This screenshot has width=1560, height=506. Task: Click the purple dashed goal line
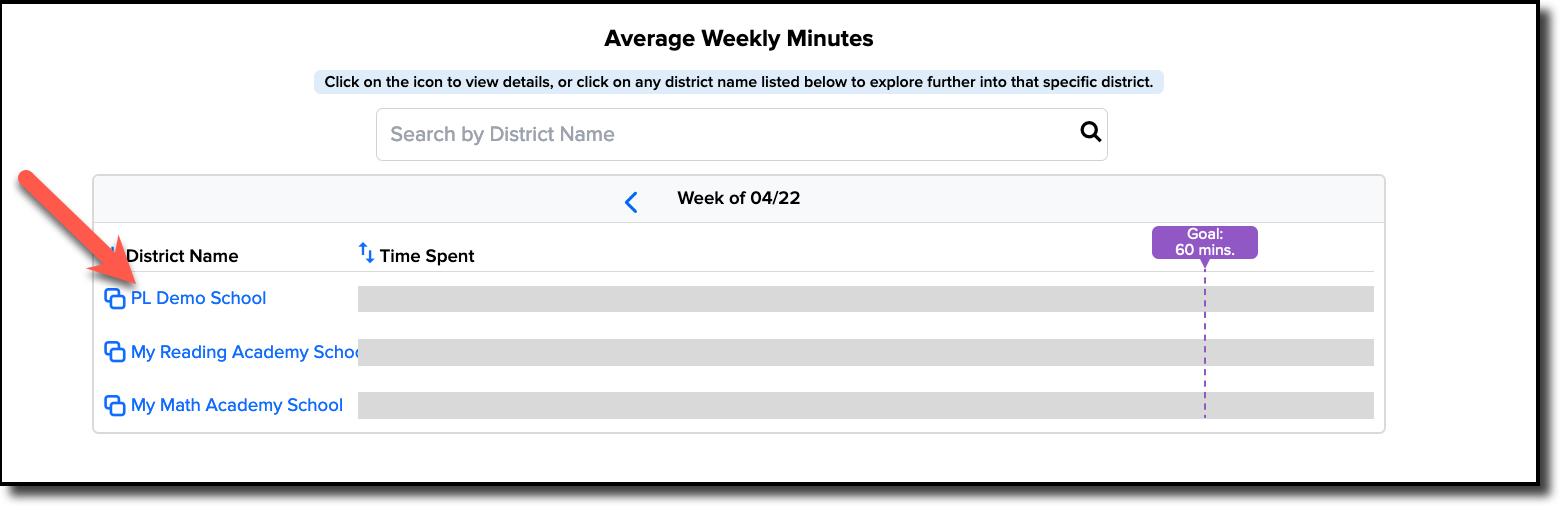(1204, 340)
